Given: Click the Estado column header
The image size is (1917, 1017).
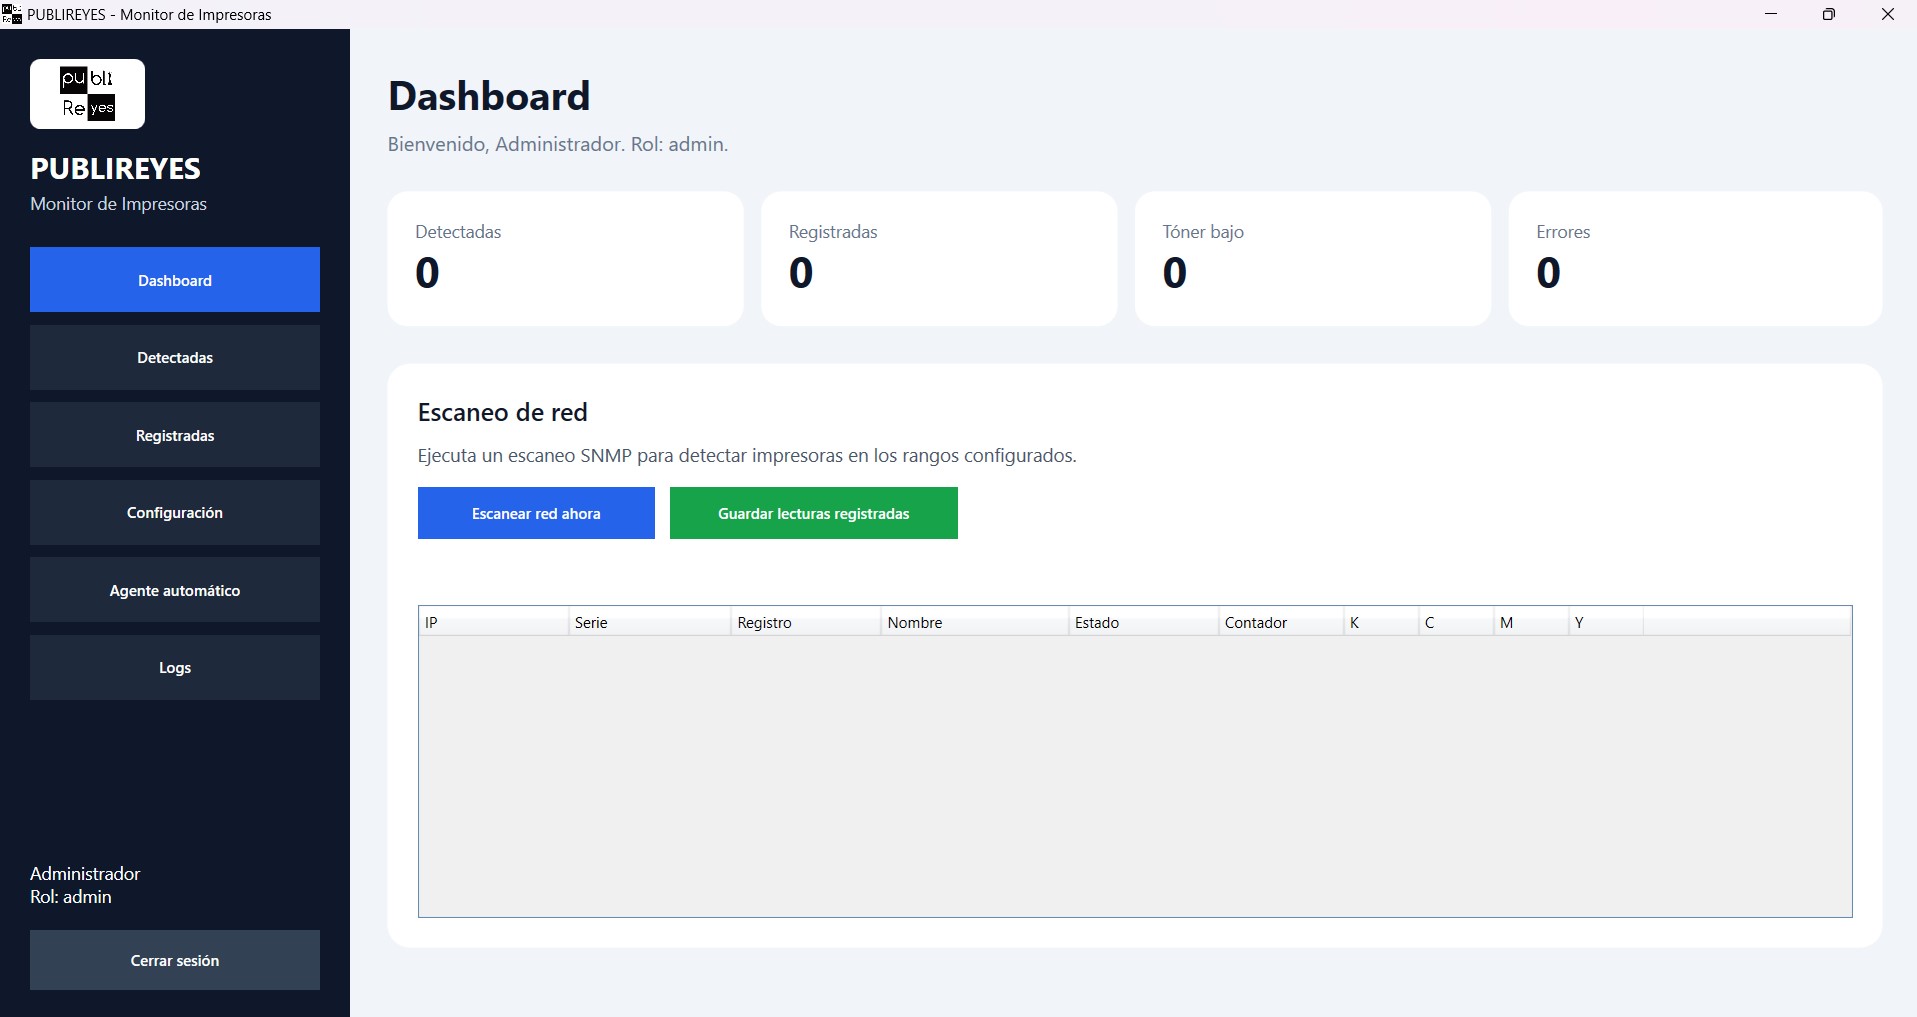Looking at the screenshot, I should tap(1143, 622).
